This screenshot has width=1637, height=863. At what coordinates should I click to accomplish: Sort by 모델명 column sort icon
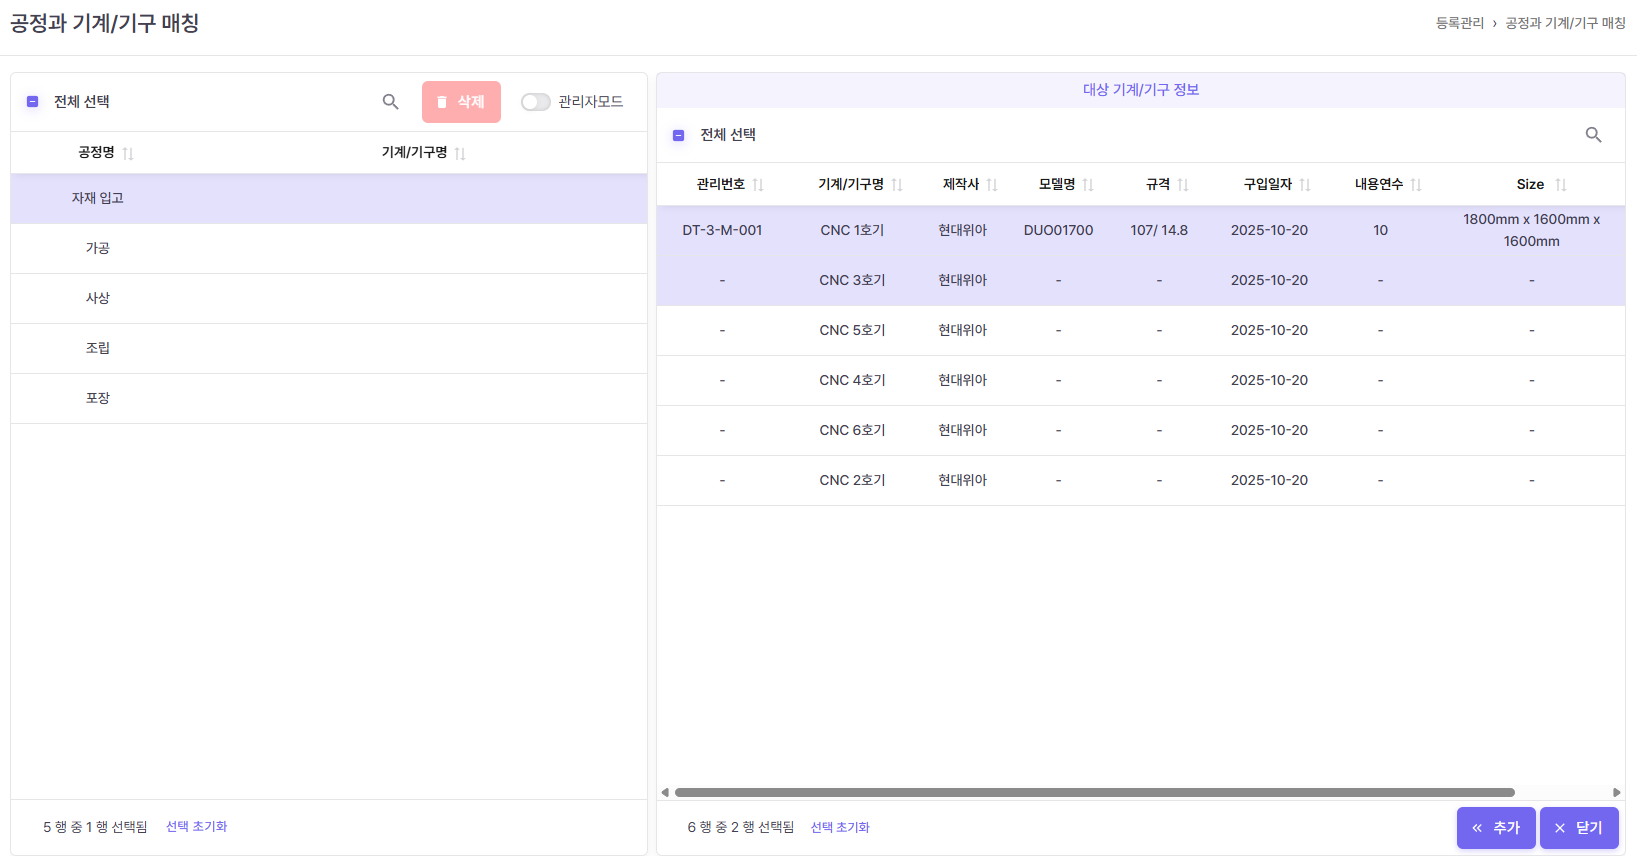[x=1088, y=185]
